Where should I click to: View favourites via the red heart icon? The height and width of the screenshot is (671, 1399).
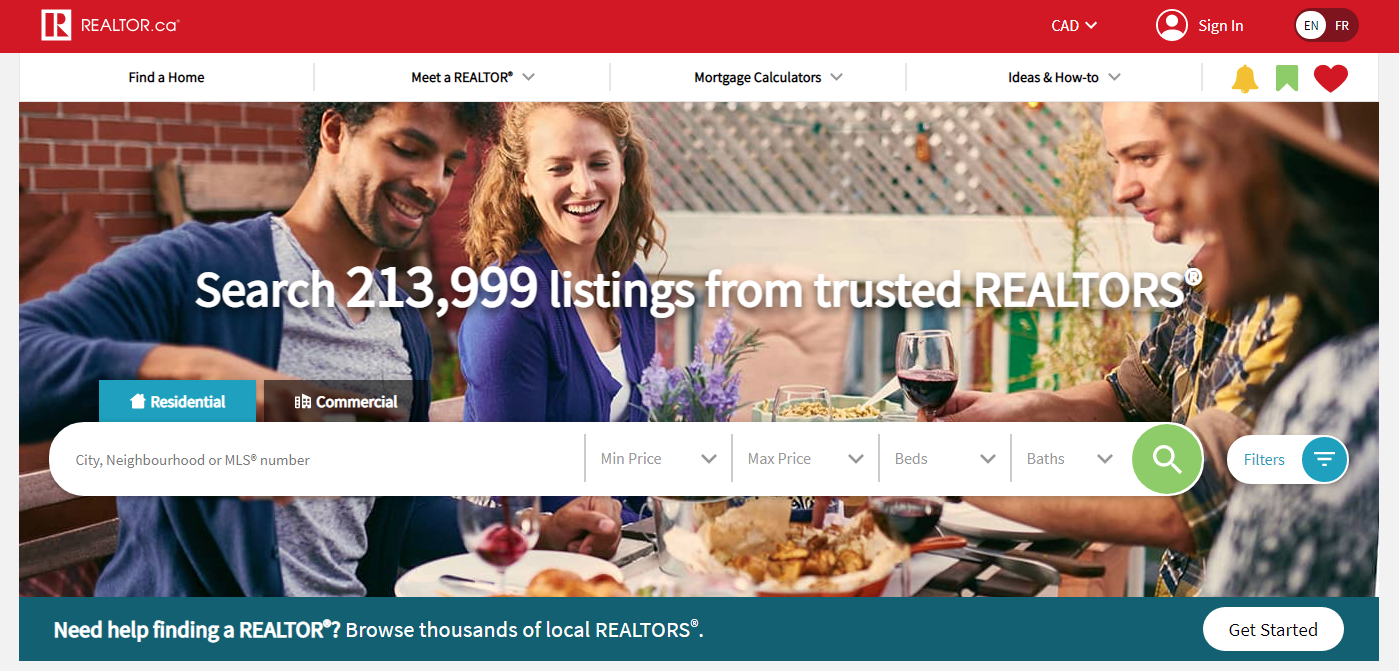tap(1331, 78)
